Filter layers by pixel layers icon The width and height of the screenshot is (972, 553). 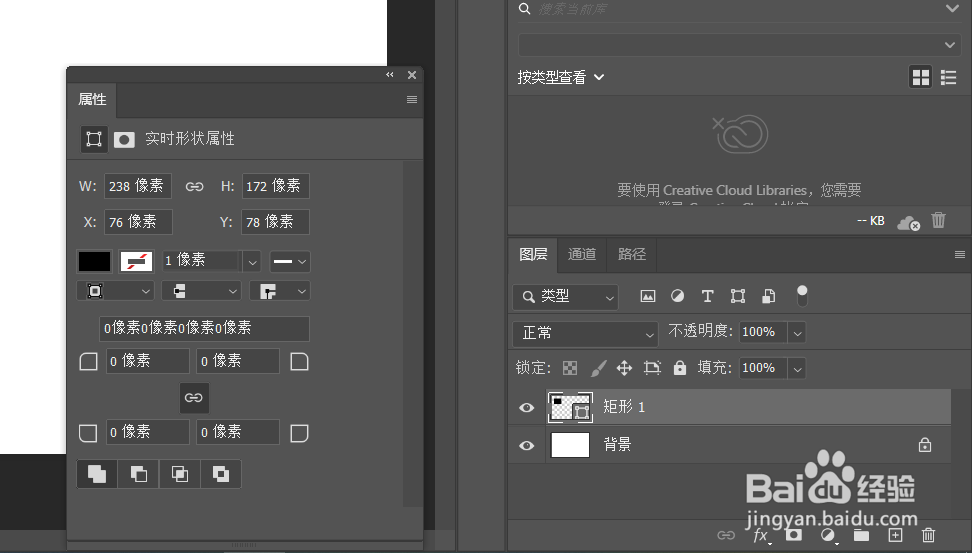click(648, 296)
